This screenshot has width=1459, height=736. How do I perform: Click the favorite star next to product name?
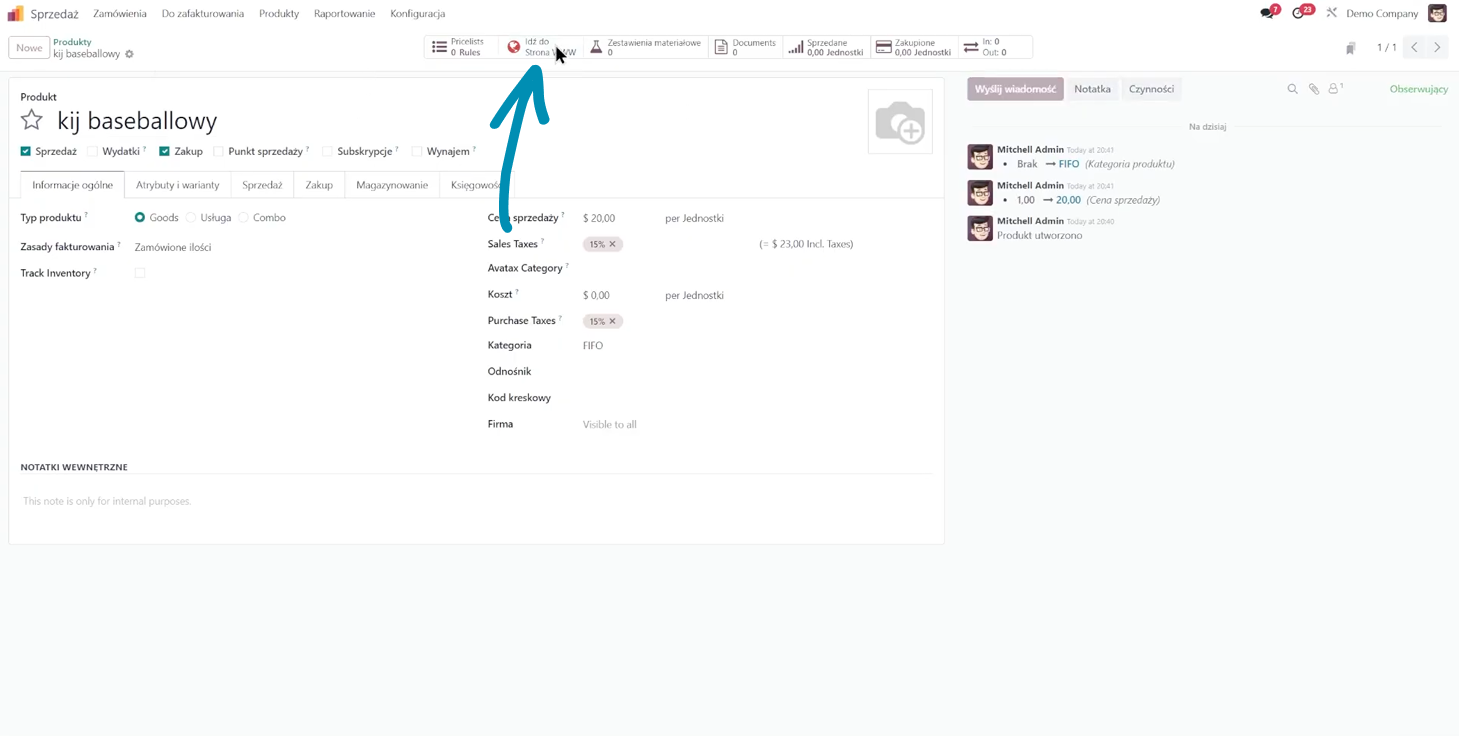tap(32, 121)
